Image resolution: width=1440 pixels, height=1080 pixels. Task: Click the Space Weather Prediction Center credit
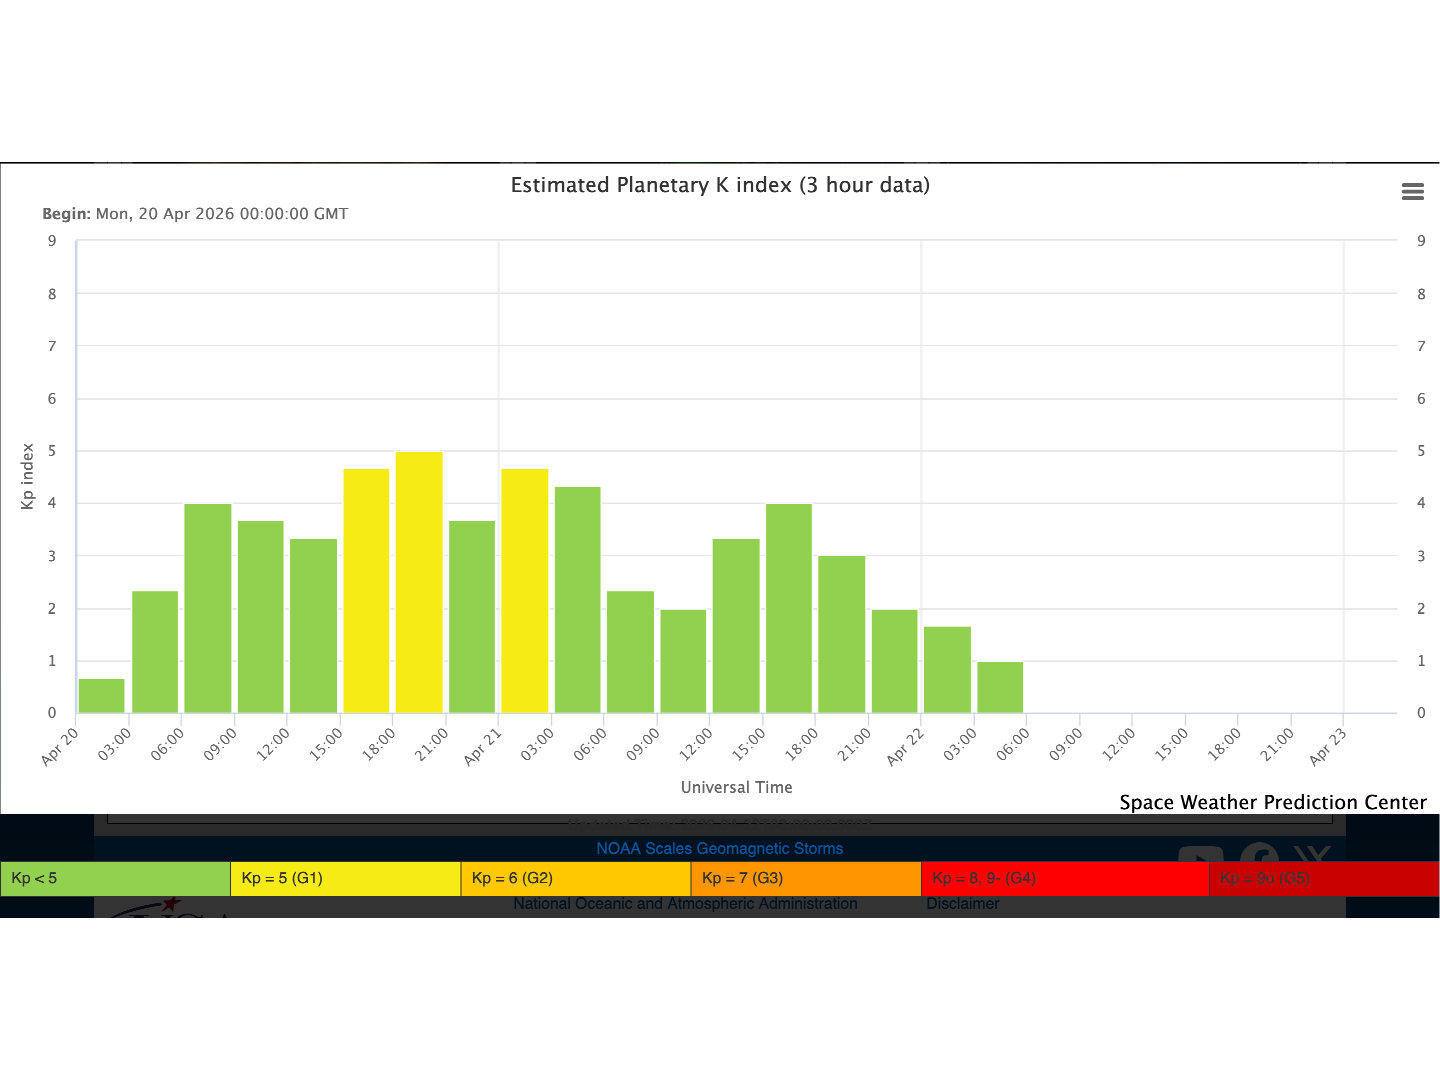[1272, 802]
